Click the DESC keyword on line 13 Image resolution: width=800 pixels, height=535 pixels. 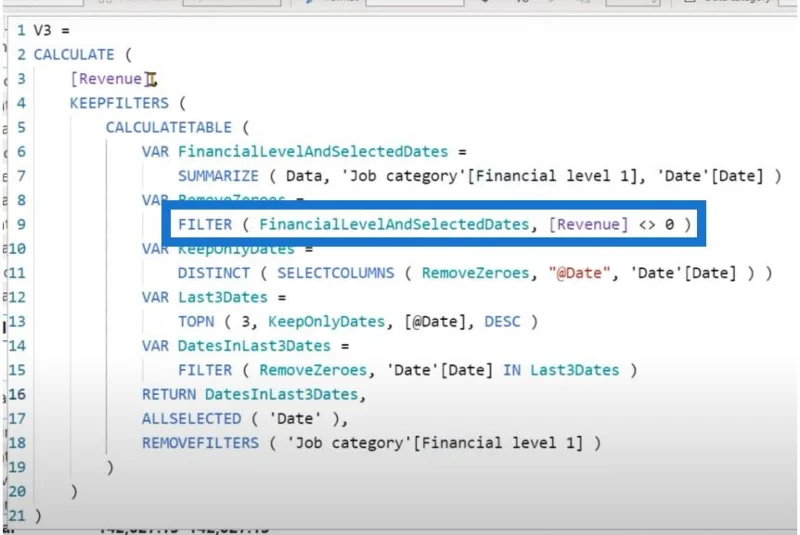(x=503, y=322)
